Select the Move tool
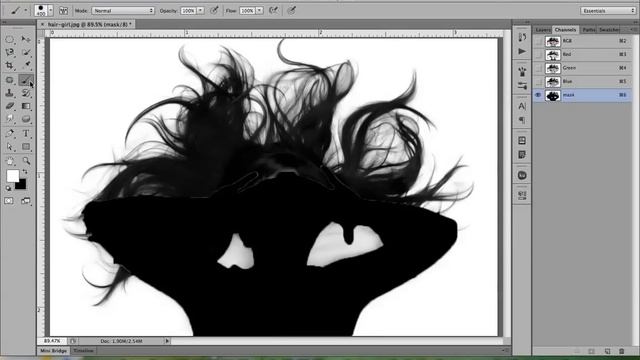 26,39
